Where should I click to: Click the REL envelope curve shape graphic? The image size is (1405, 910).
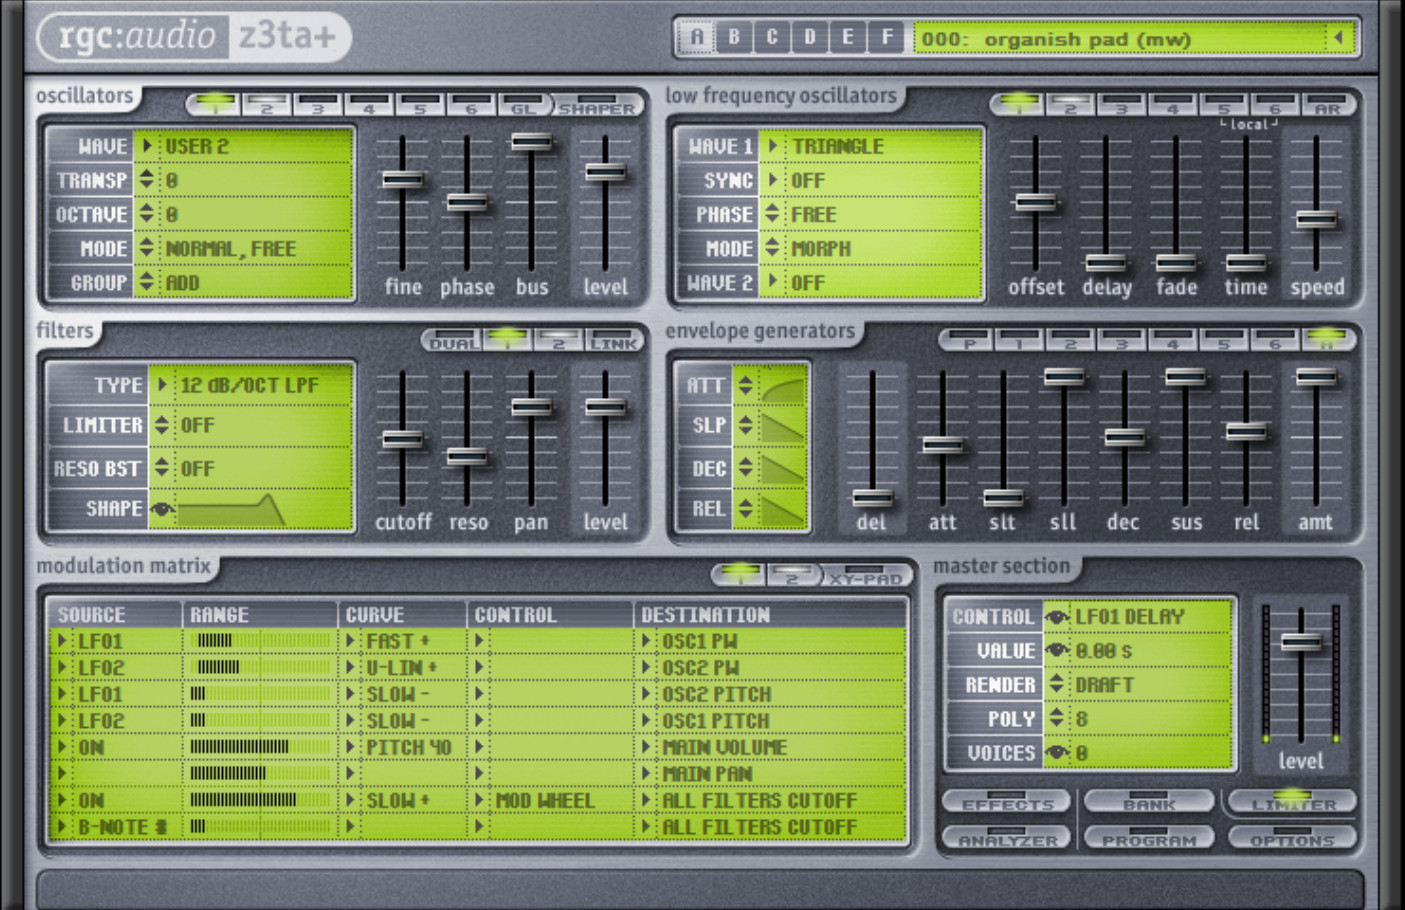pyautogui.click(x=782, y=509)
